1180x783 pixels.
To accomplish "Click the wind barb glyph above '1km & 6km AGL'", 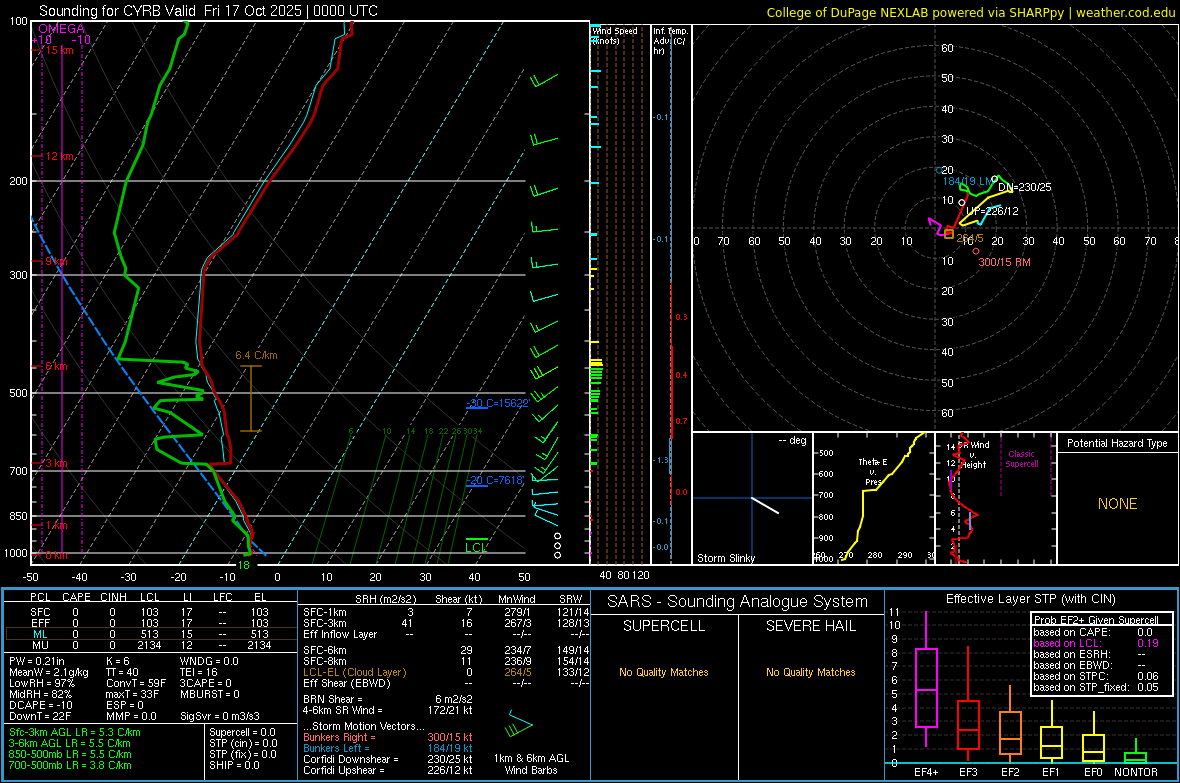I will (518, 724).
